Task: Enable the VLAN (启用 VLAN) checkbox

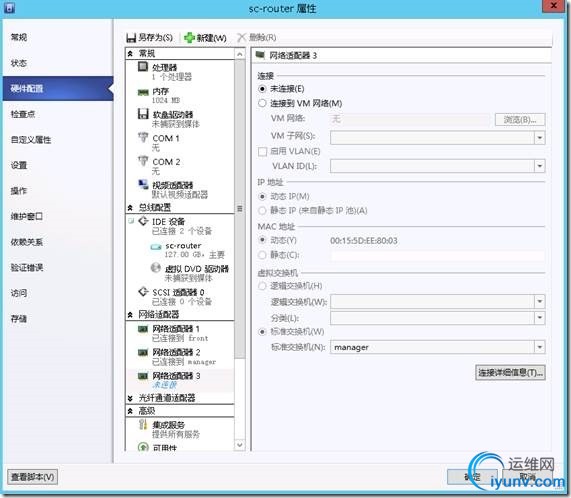Action: point(262,151)
